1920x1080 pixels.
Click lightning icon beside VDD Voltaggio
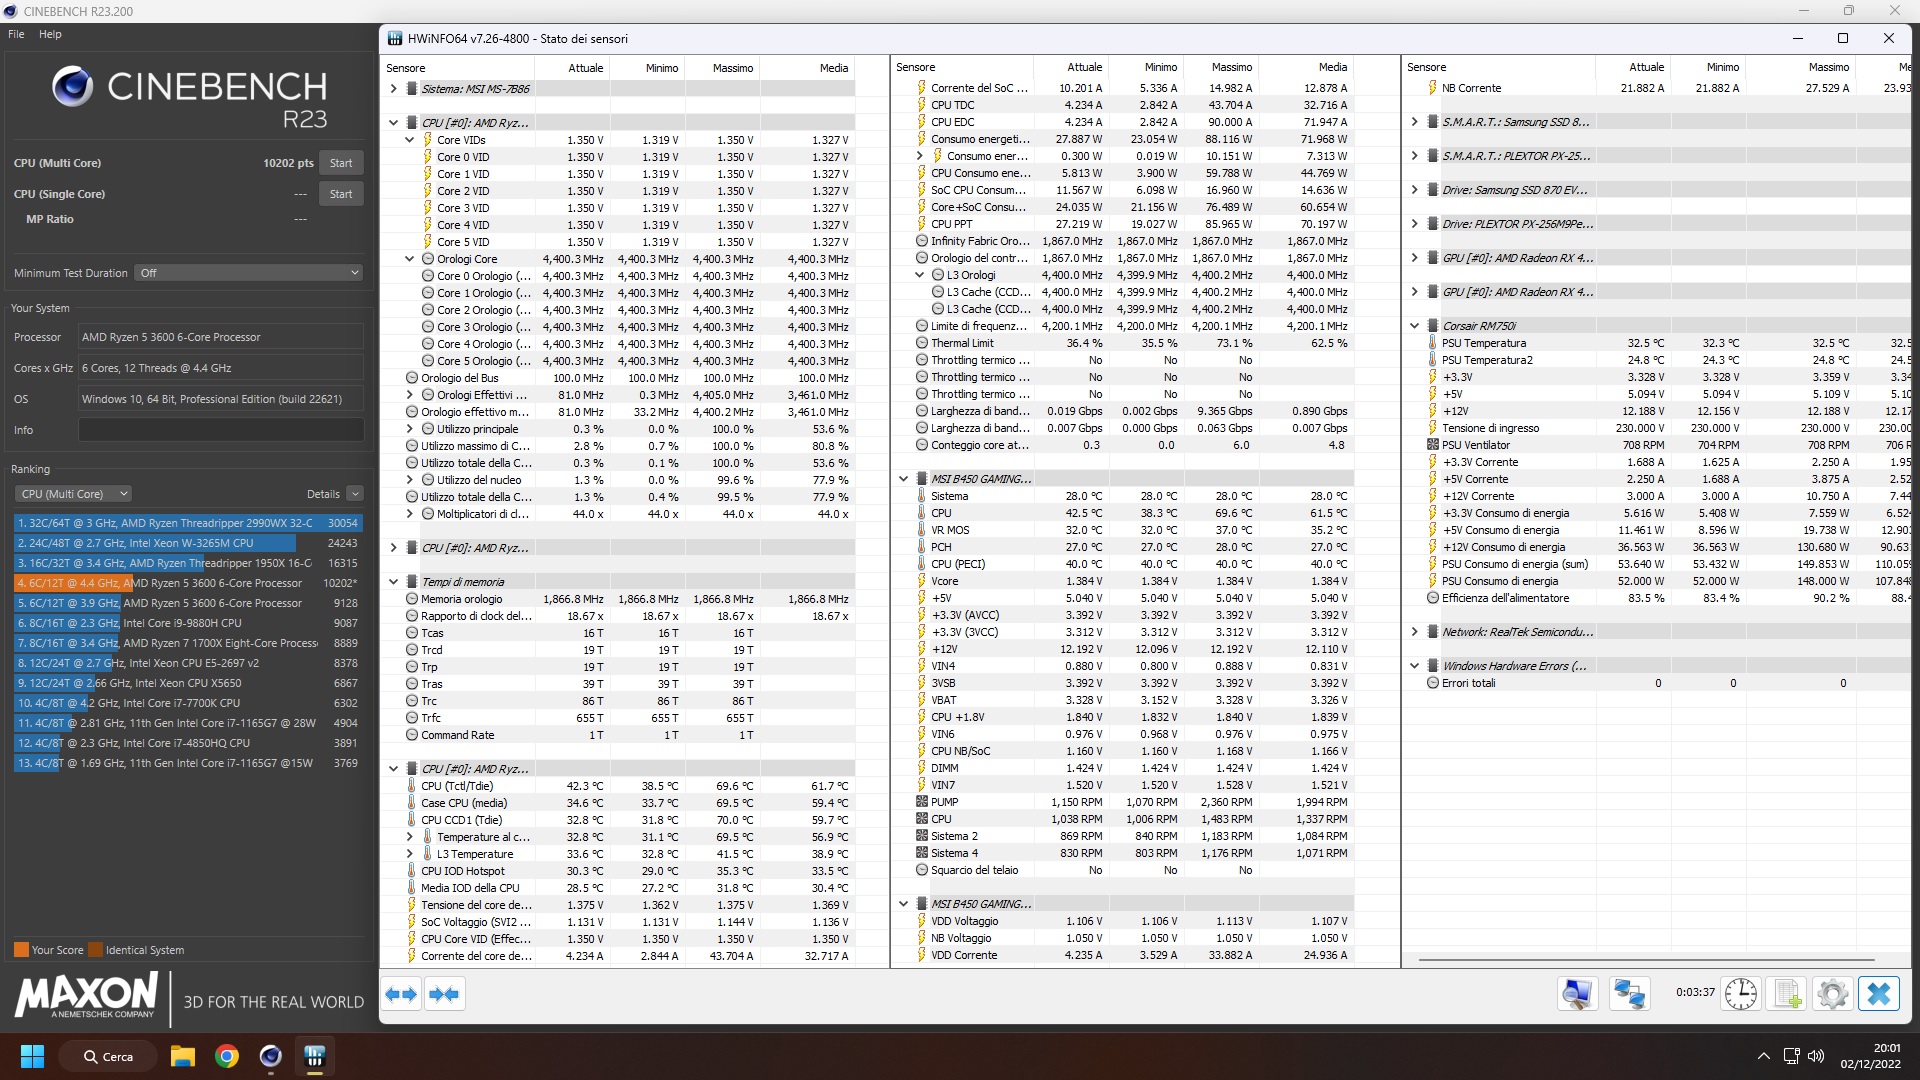[x=922, y=921]
